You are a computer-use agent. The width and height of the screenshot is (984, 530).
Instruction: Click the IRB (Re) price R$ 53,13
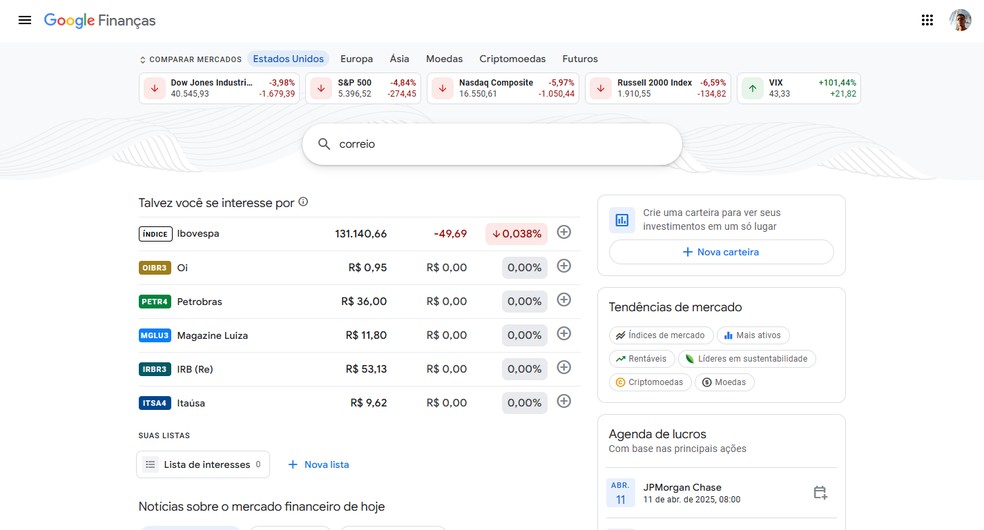[366, 369]
